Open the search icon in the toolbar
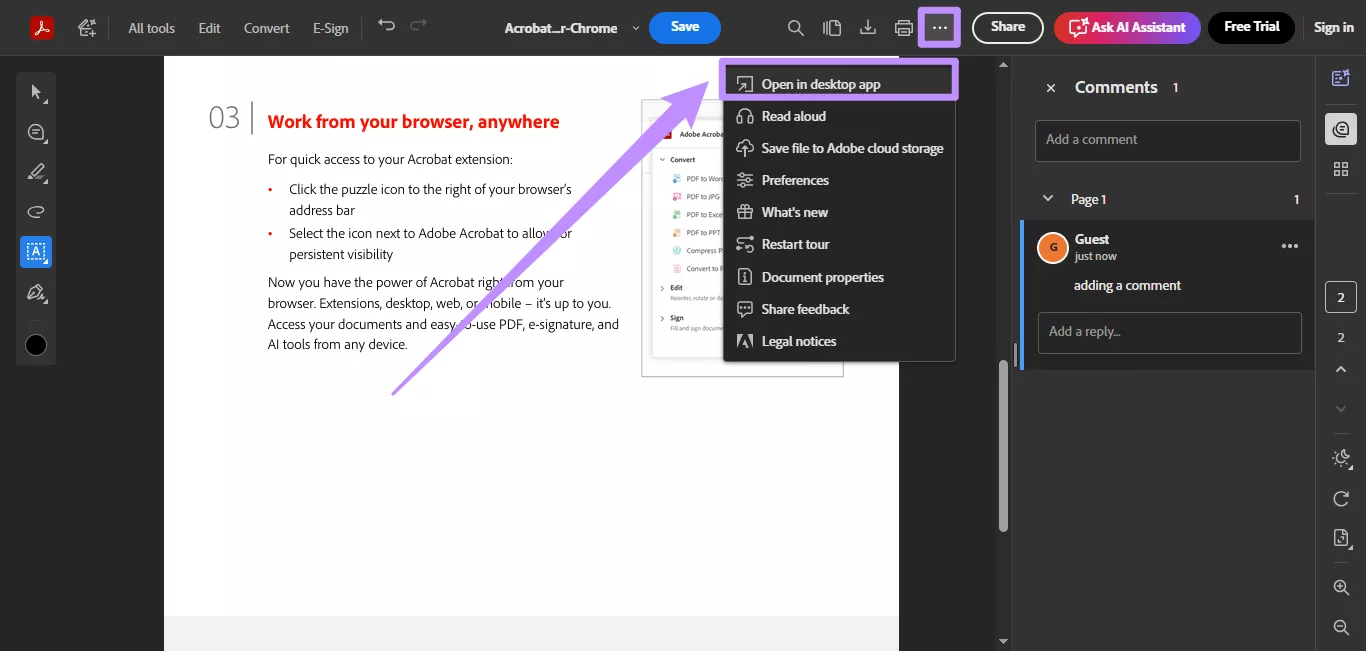Screen dimensions: 1366x651 click(795, 27)
